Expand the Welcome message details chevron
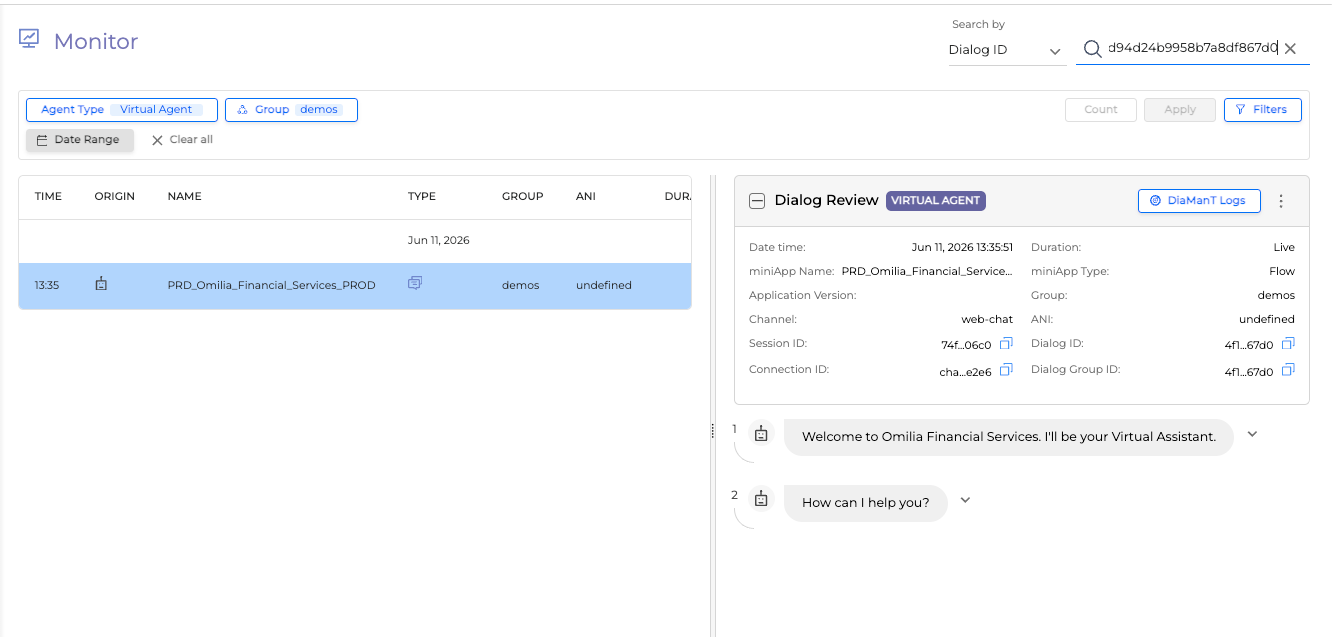 pos(1252,434)
